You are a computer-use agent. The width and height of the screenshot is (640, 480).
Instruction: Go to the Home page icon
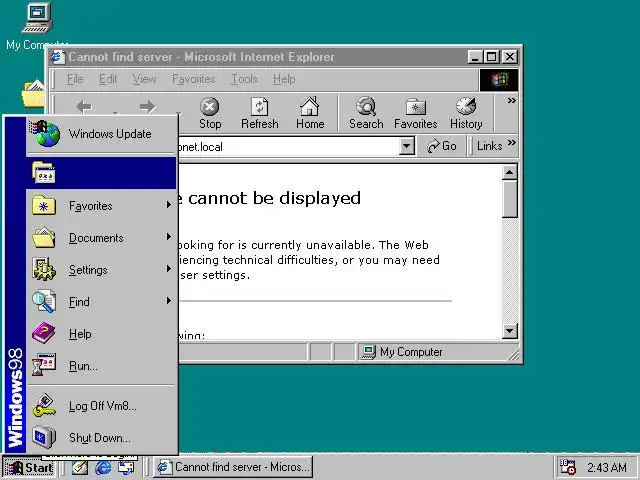[310, 113]
